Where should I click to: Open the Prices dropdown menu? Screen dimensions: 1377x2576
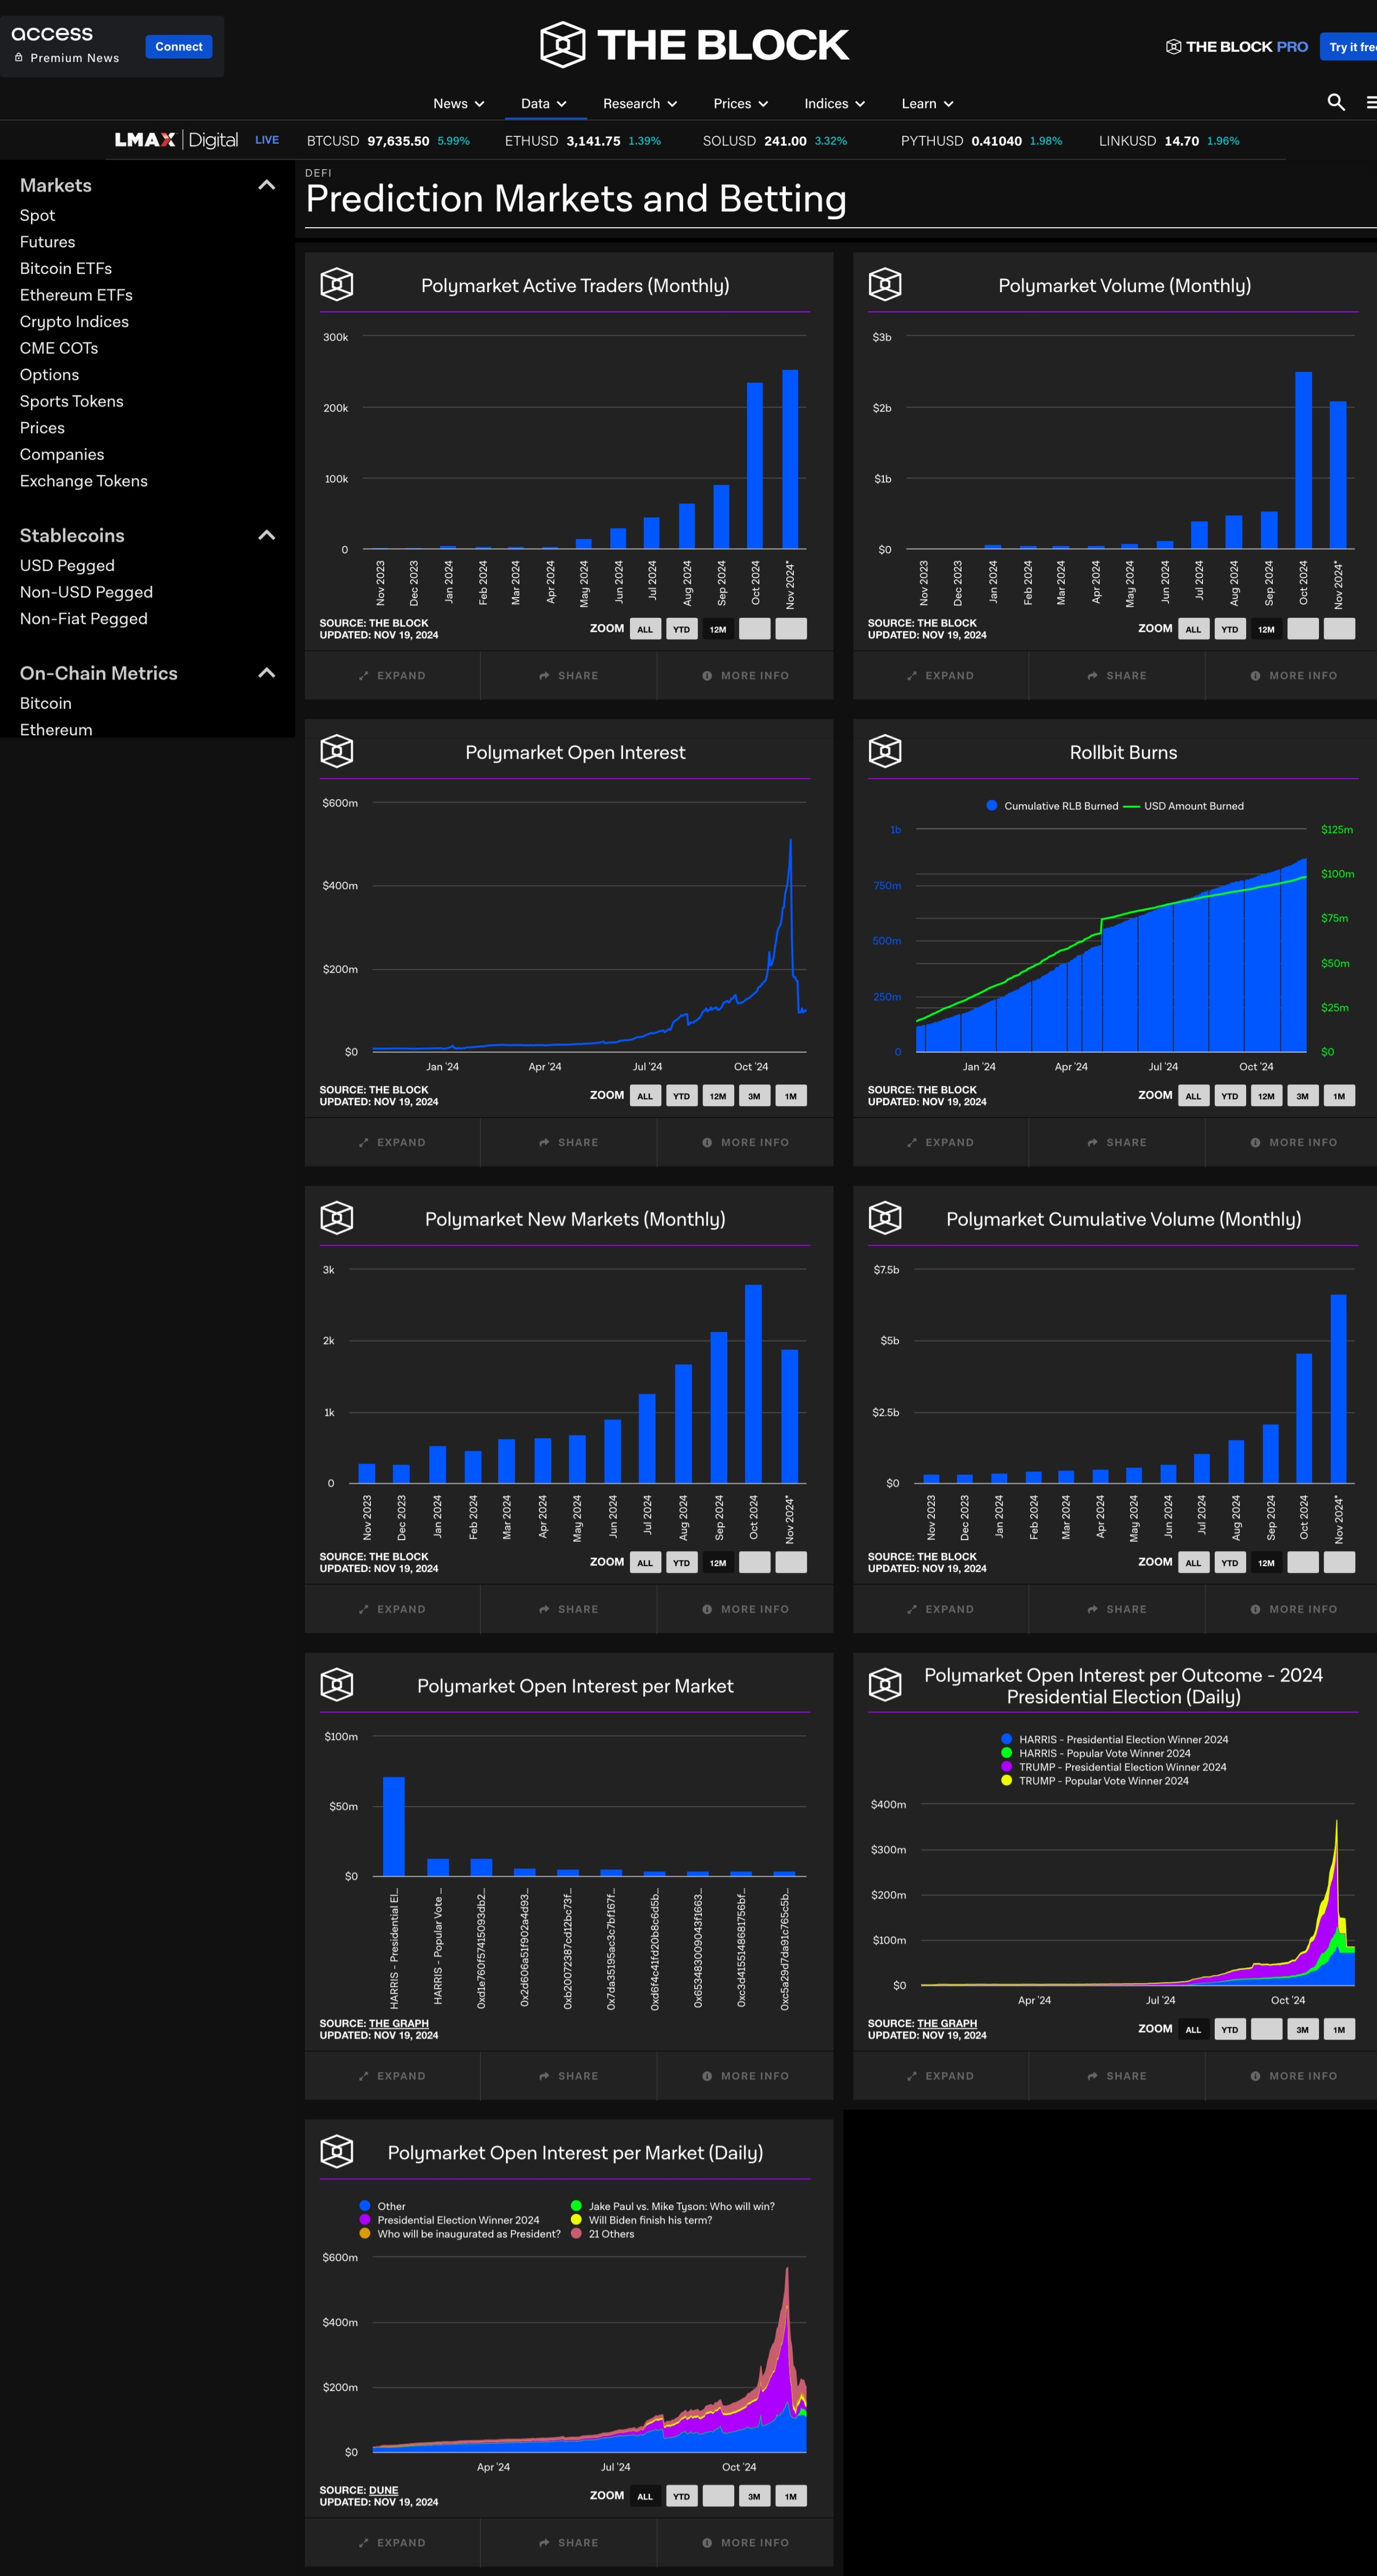741,103
